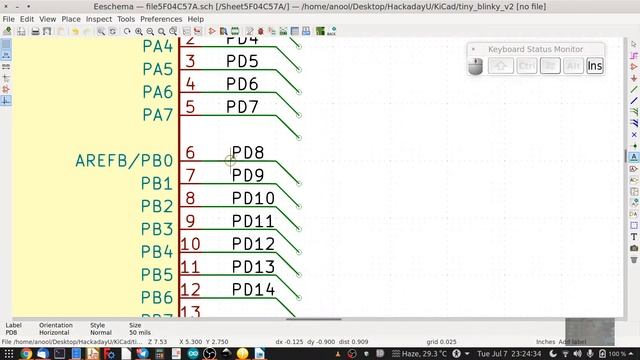The width and height of the screenshot is (640, 360).
Task: Click the Print schematic icon
Action: [x=36, y=31]
